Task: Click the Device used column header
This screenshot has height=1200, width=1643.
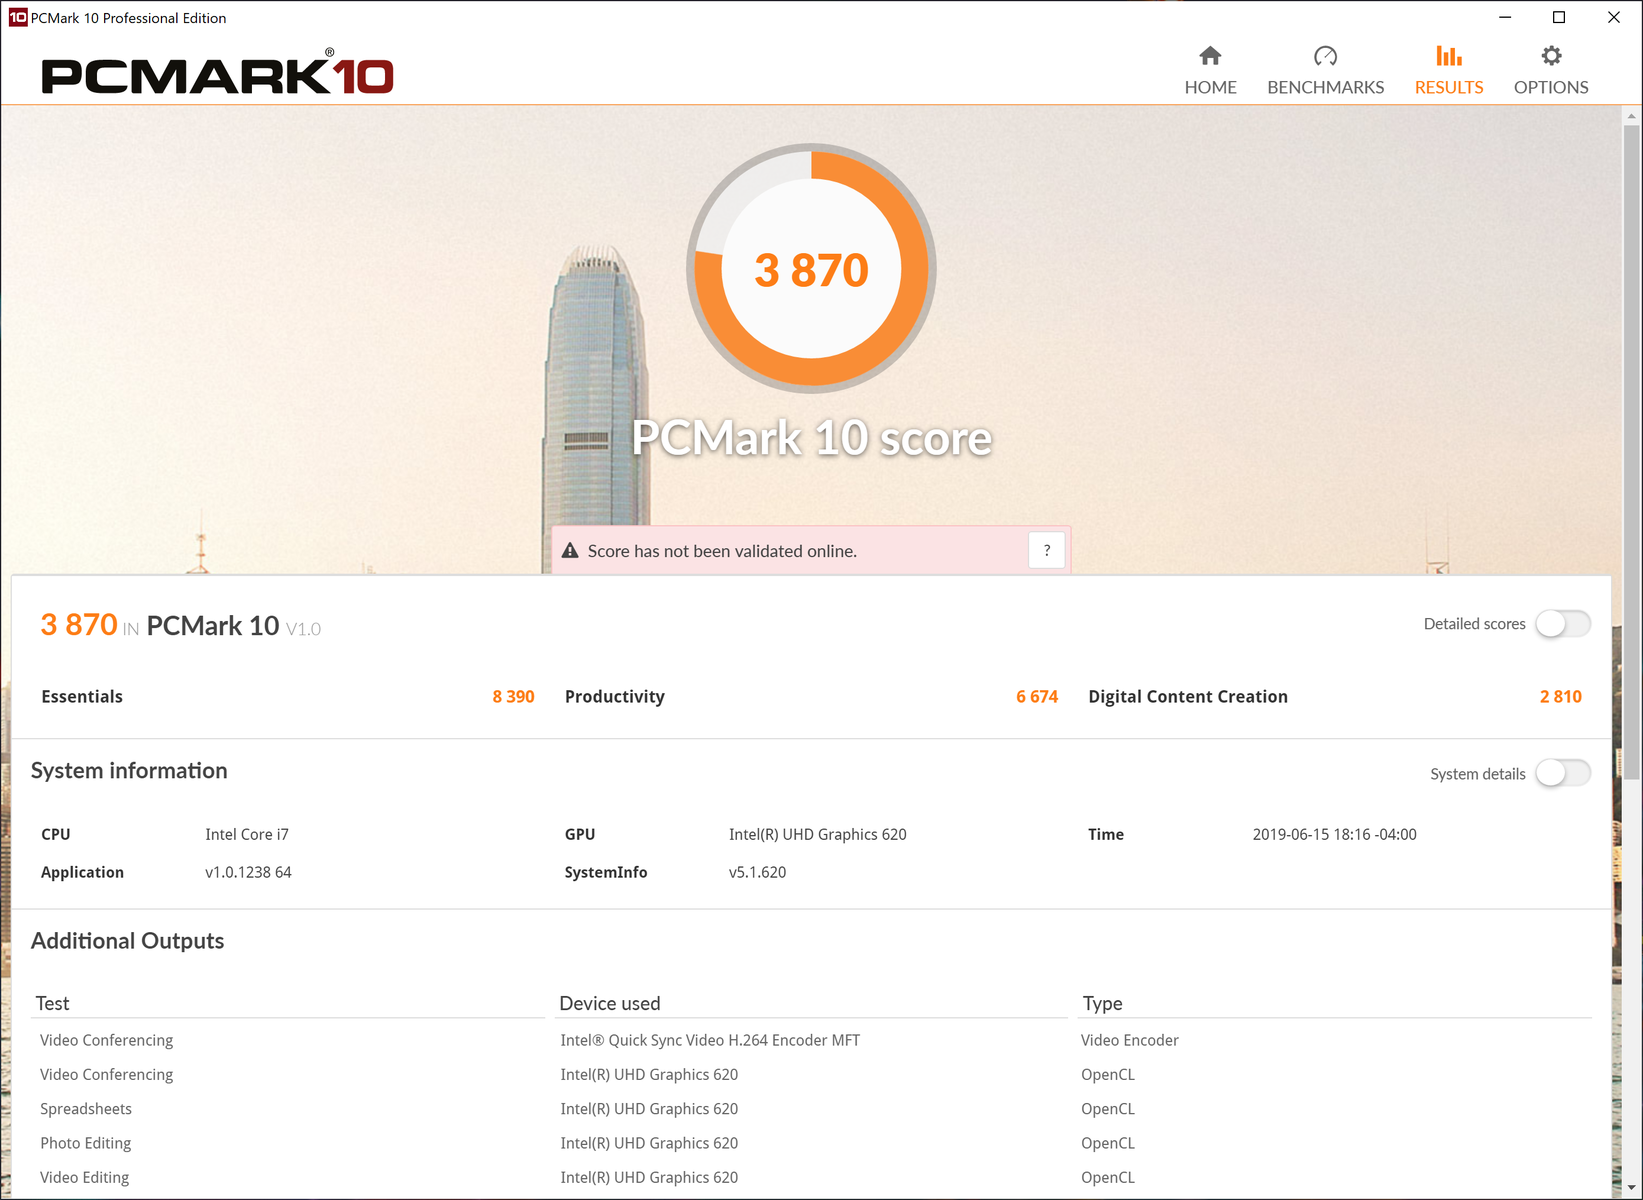Action: 610,1003
